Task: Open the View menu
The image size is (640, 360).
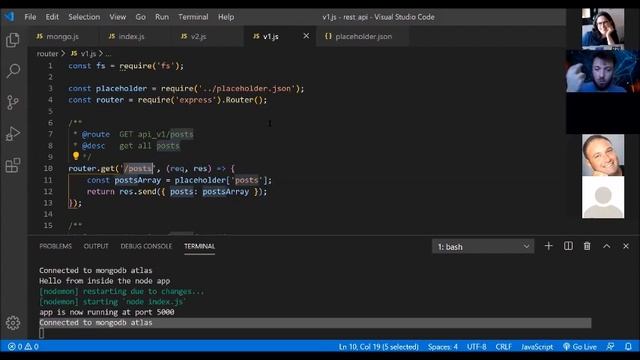Action: click(x=118, y=17)
